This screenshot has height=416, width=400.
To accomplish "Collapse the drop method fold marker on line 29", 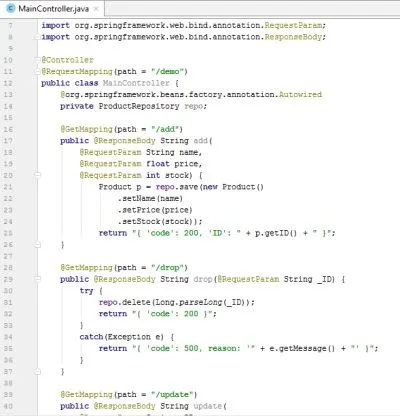I will [37, 279].
